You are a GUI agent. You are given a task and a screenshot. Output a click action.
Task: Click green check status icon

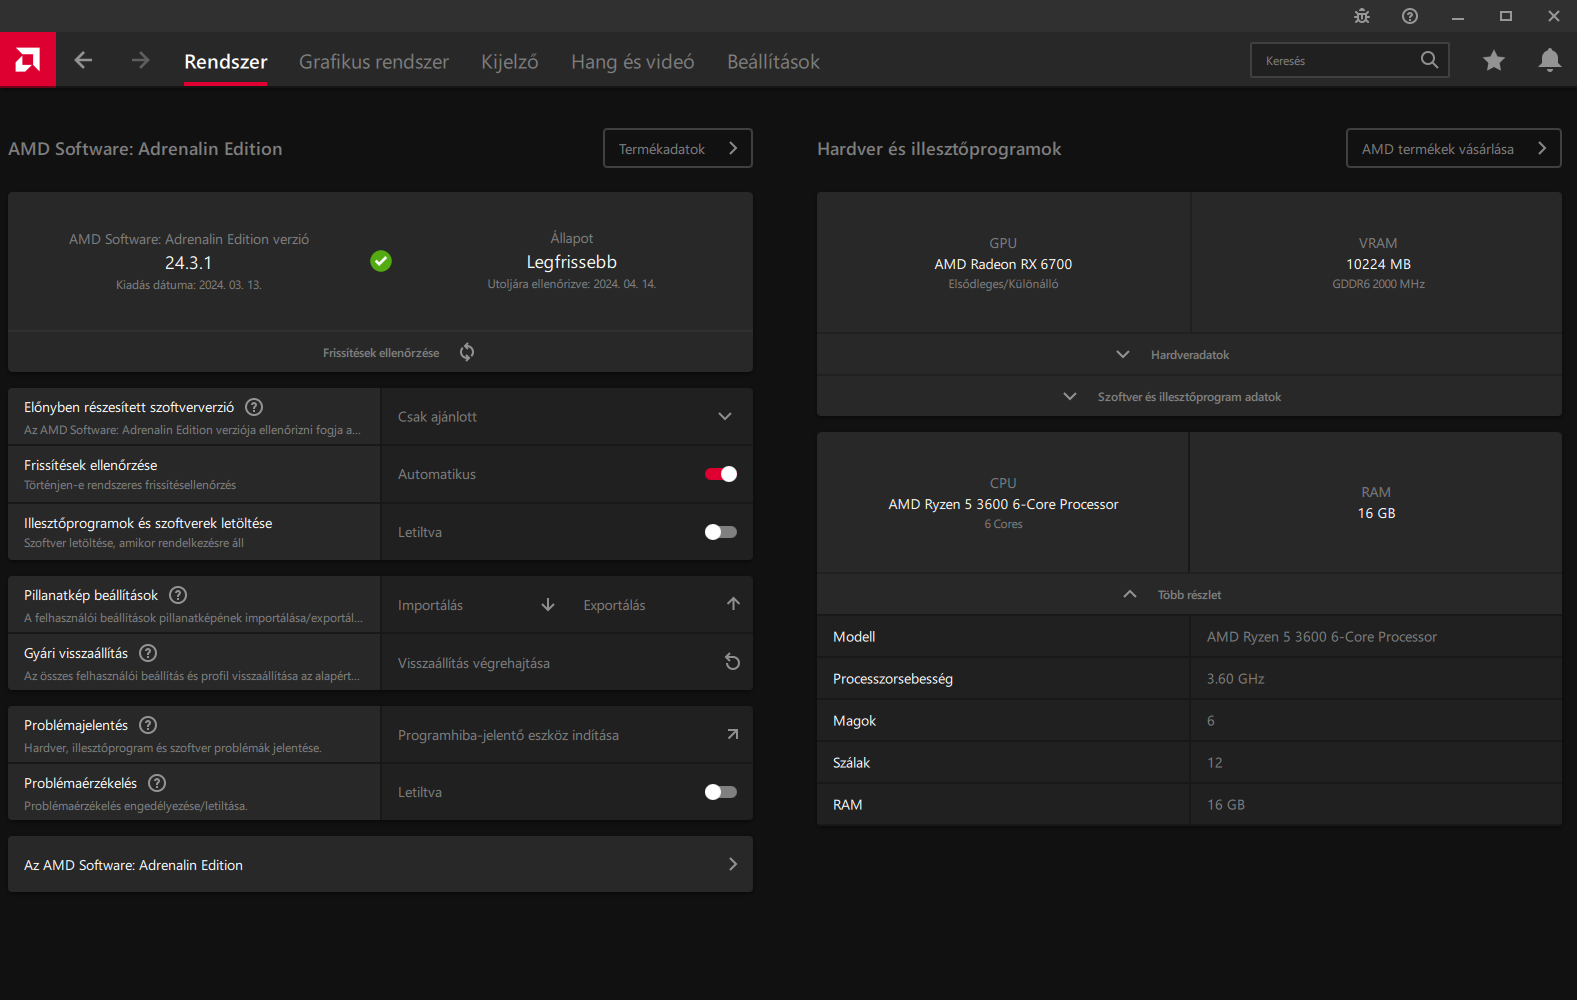coord(381,261)
